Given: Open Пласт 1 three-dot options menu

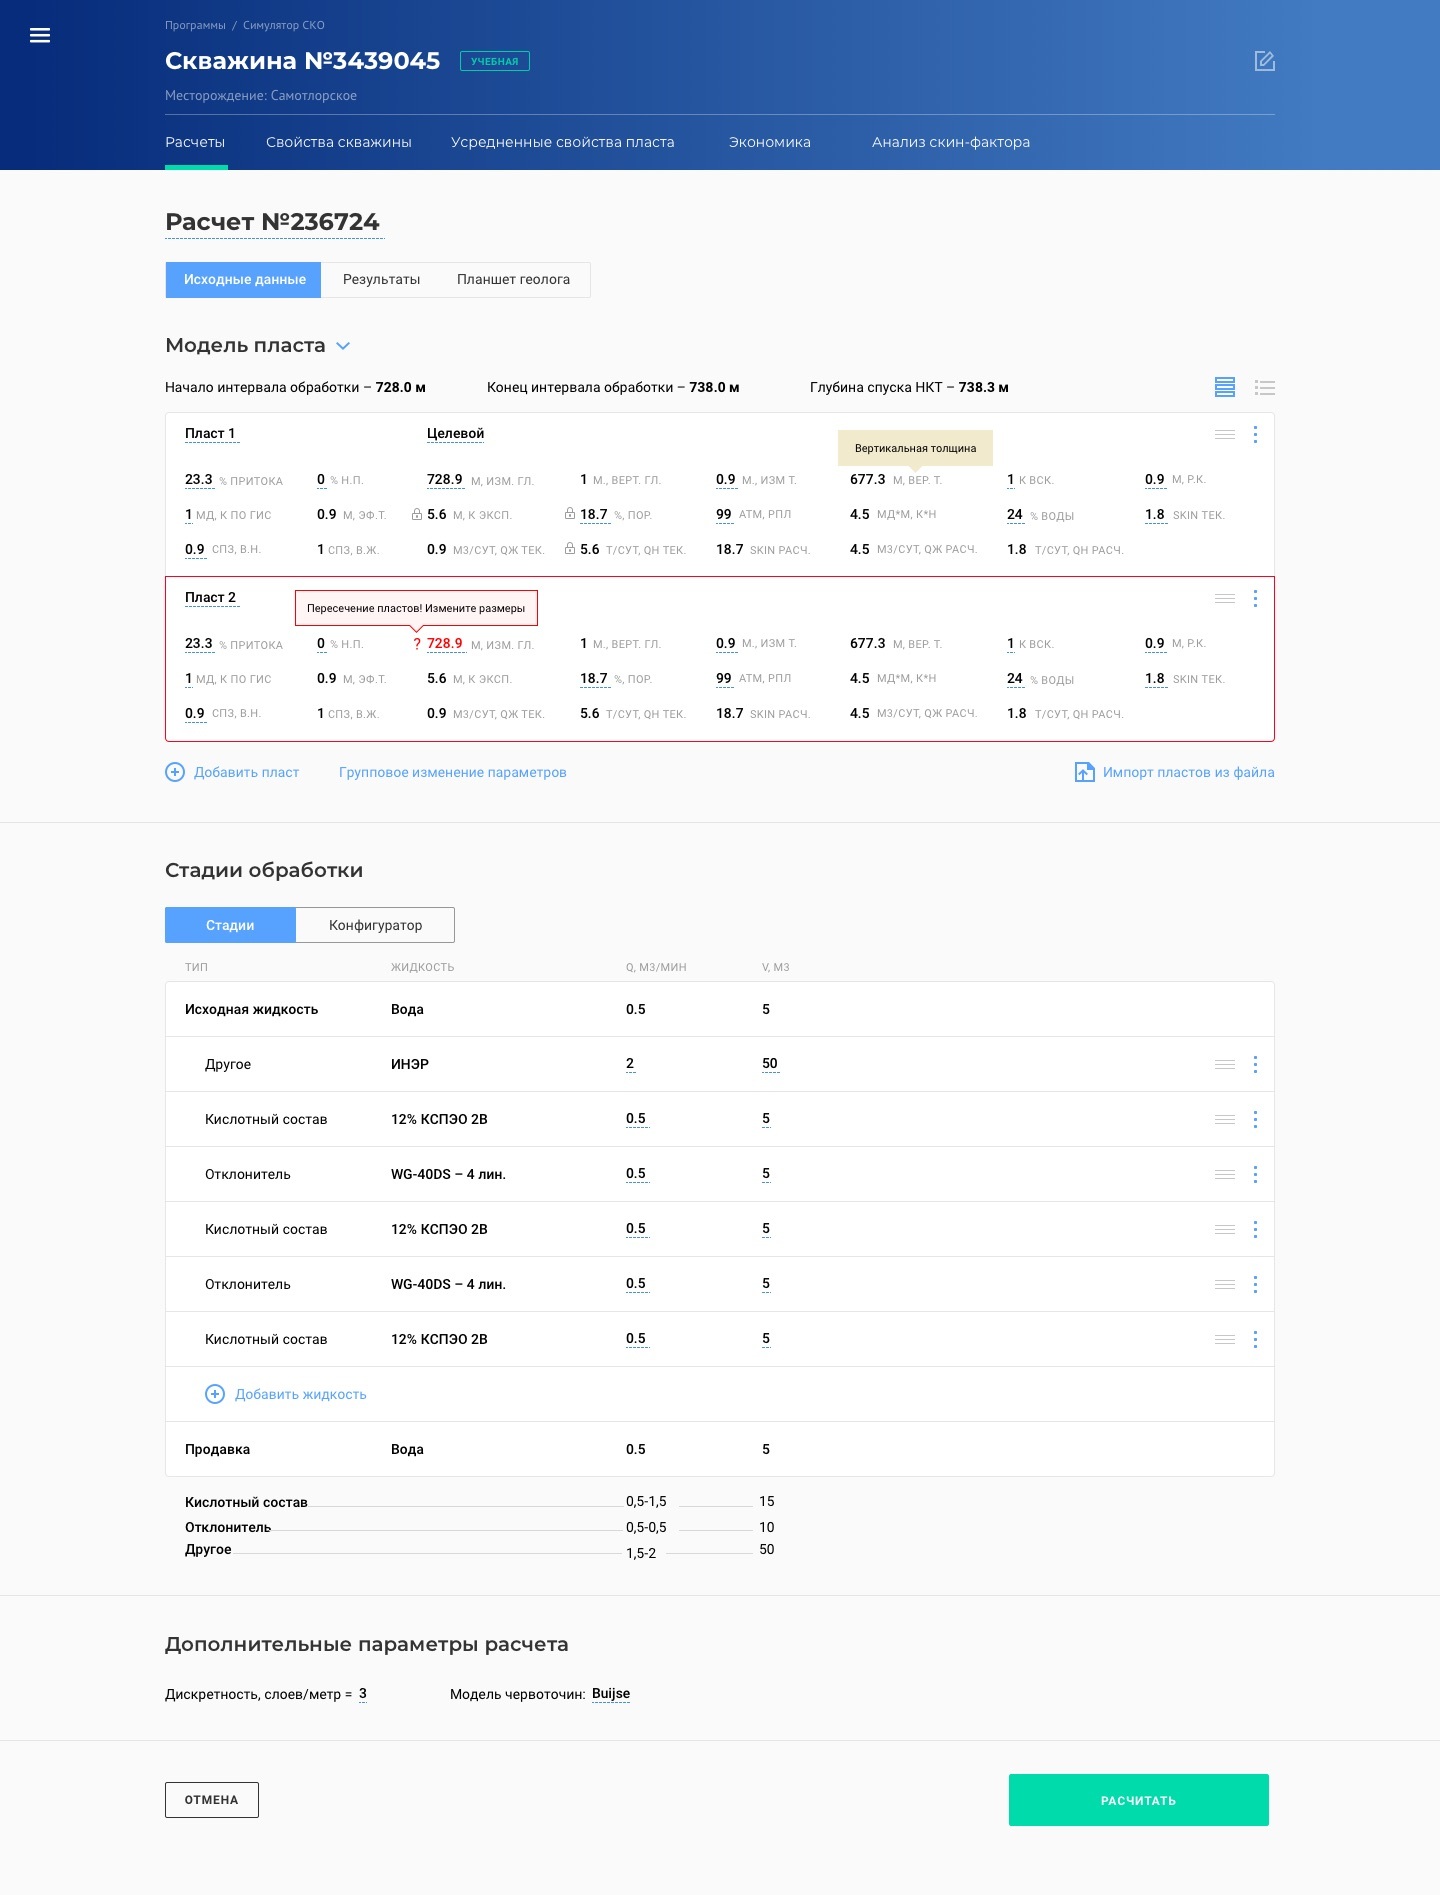Looking at the screenshot, I should pos(1255,434).
